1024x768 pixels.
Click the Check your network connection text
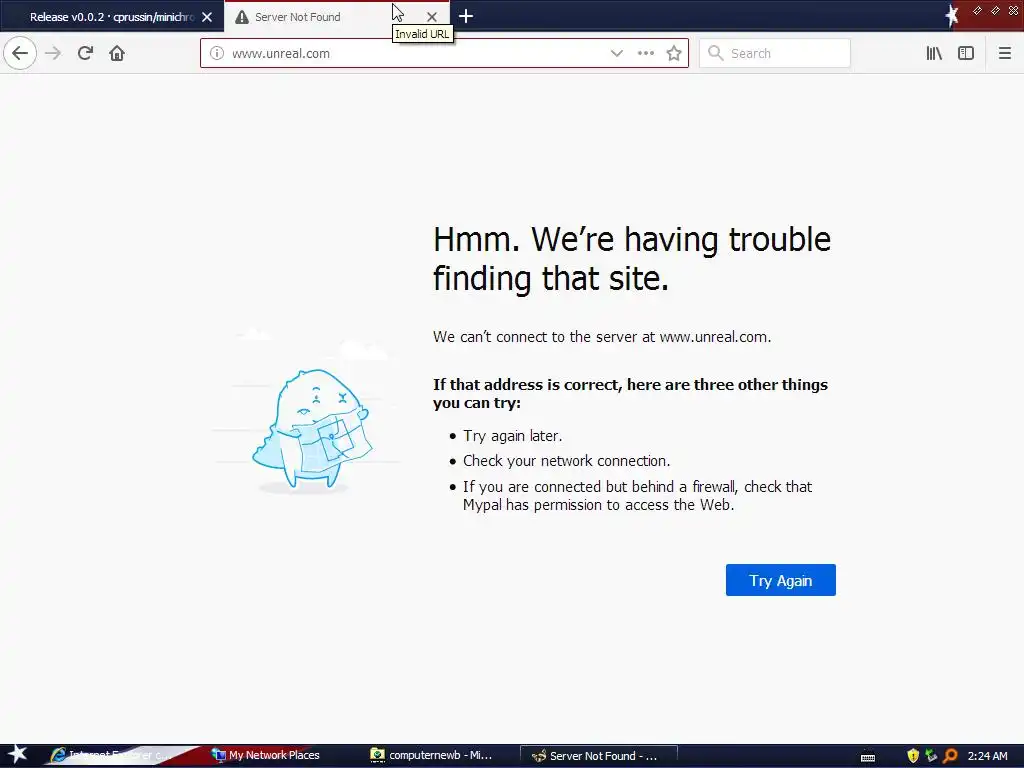[x=566, y=461]
